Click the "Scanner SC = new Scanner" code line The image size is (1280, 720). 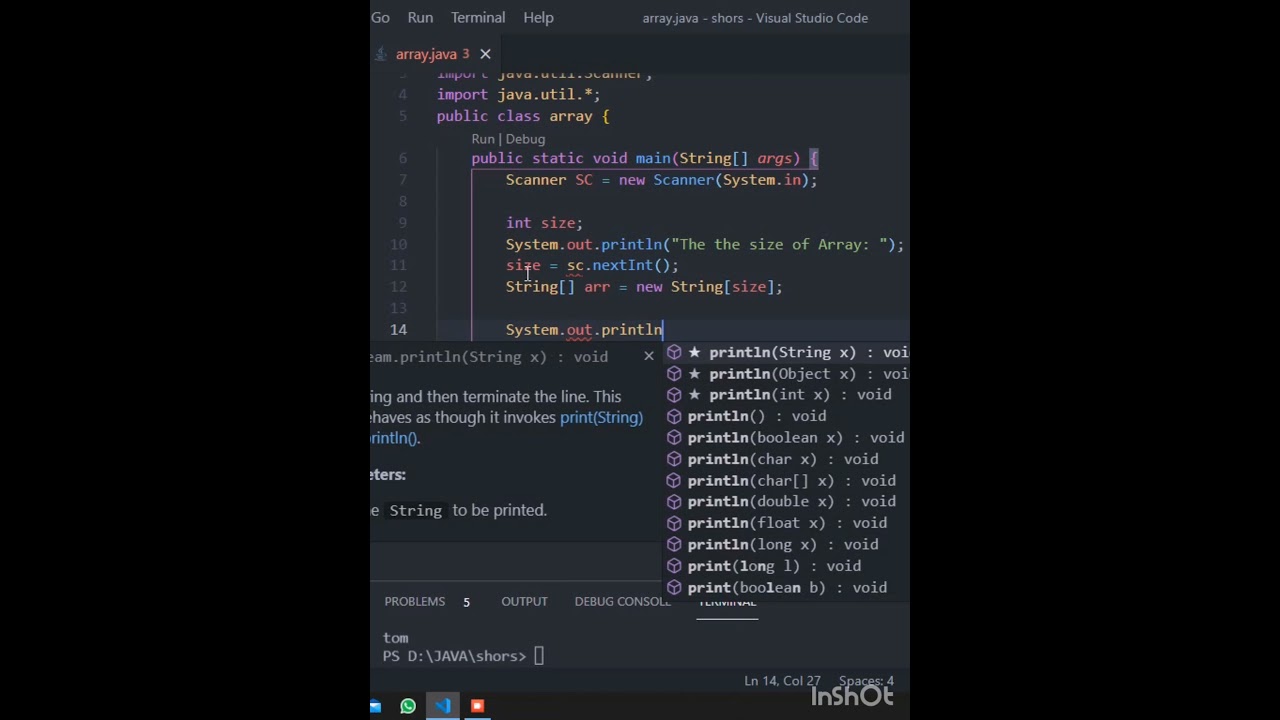[661, 180]
